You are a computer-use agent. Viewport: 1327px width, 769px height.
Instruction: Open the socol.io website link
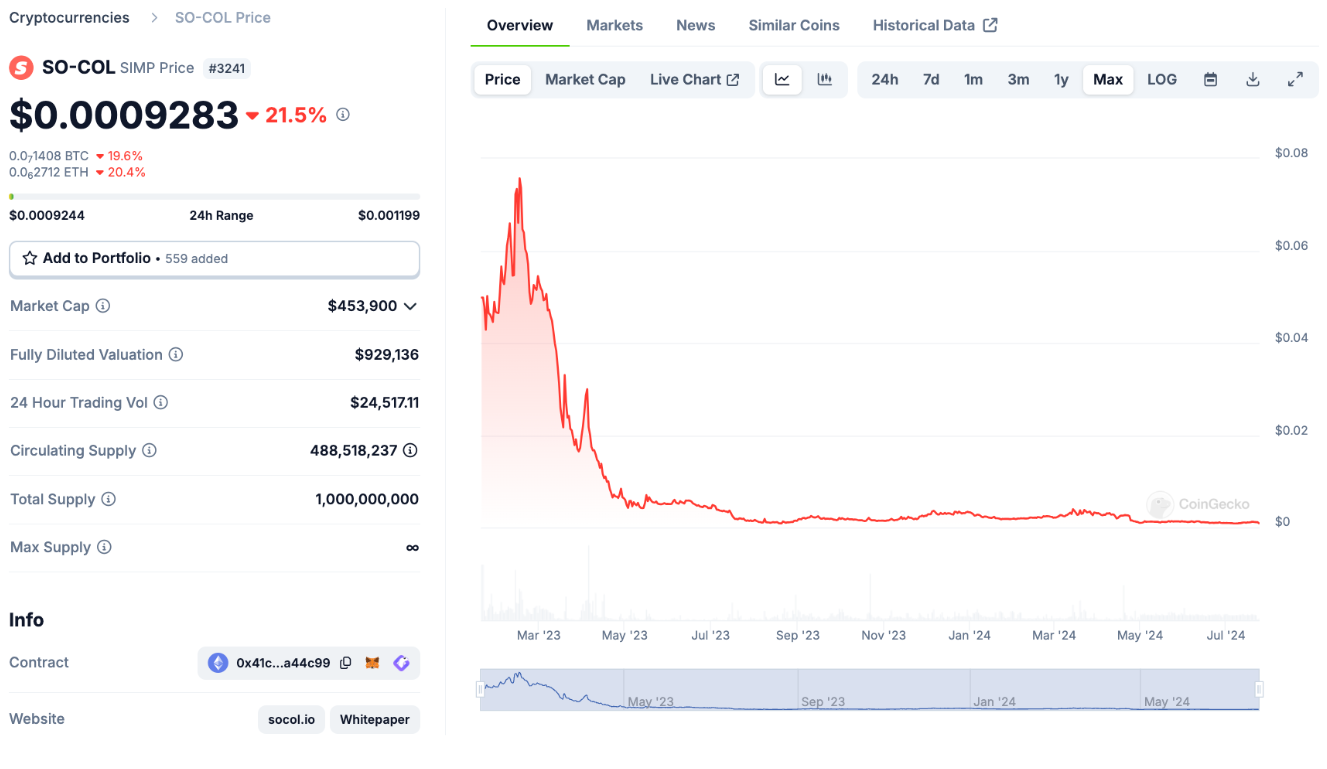point(291,720)
